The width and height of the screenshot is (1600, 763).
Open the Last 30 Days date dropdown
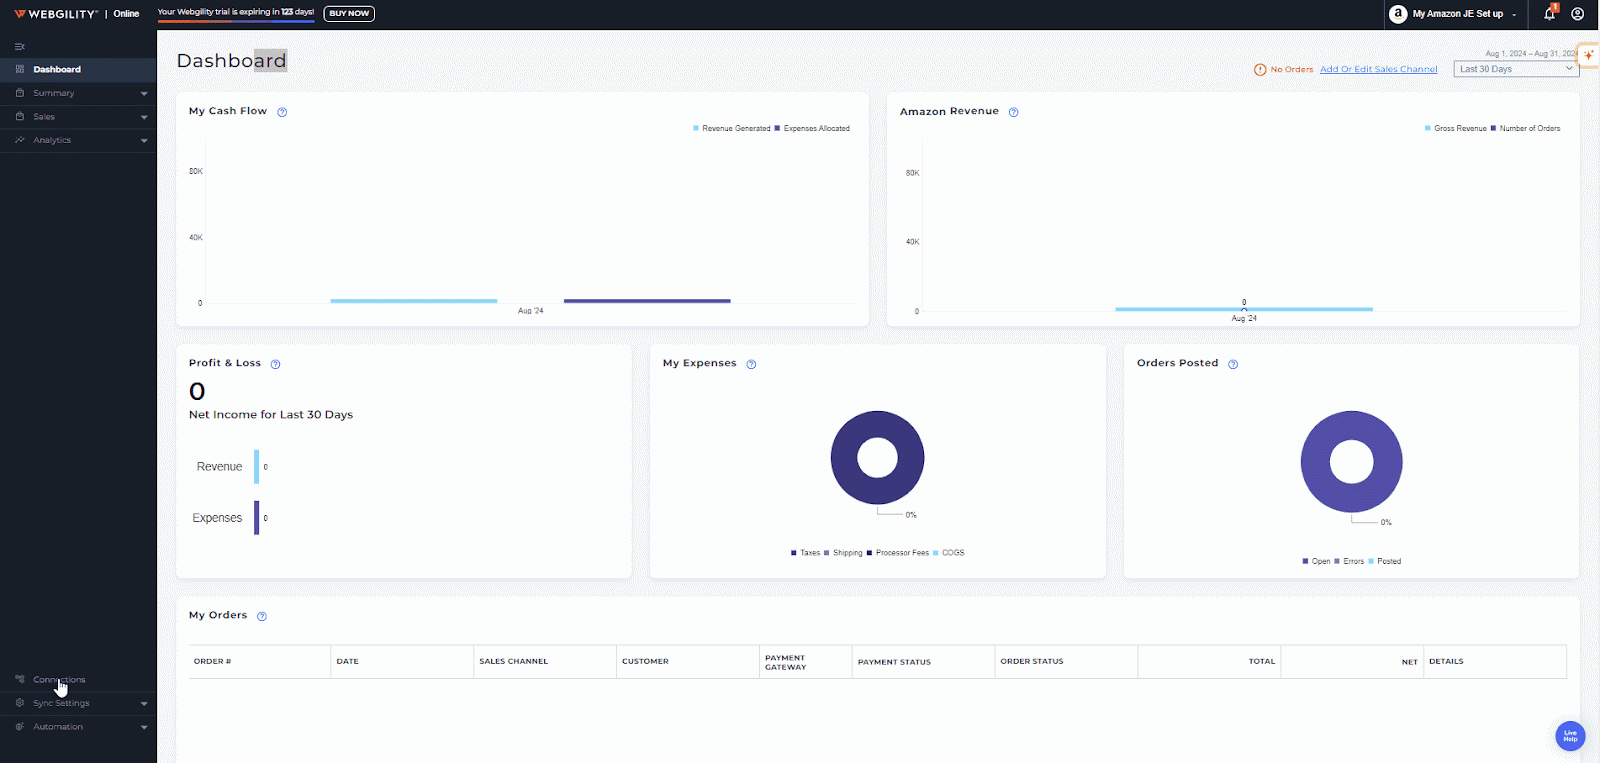[1515, 69]
